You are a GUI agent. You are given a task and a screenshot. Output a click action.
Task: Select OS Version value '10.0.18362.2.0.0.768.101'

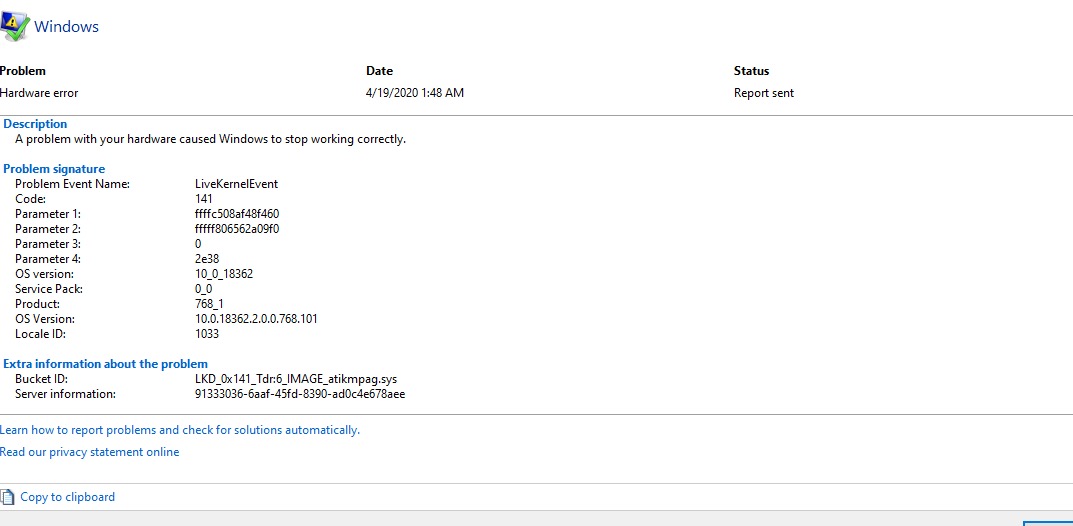pyautogui.click(x=256, y=319)
